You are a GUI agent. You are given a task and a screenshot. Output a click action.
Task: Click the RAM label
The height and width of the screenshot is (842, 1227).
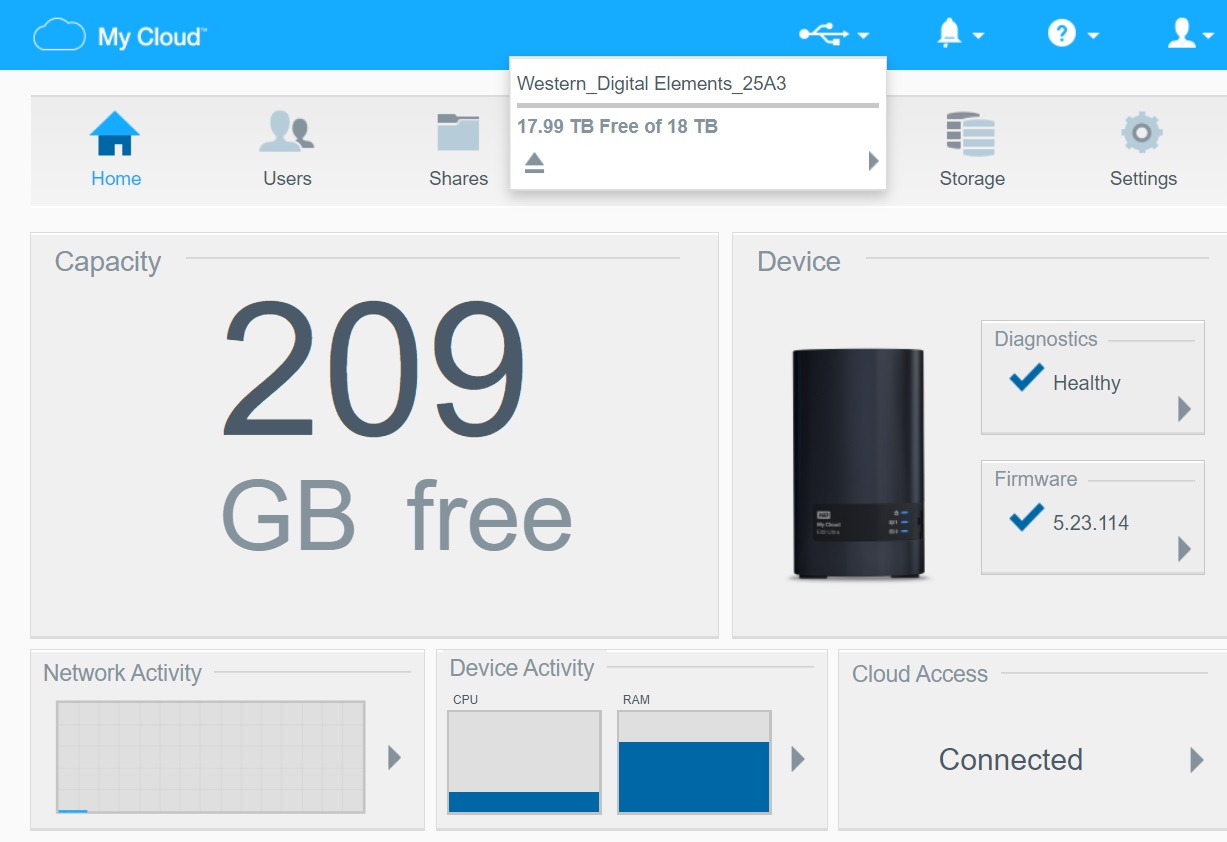[636, 700]
